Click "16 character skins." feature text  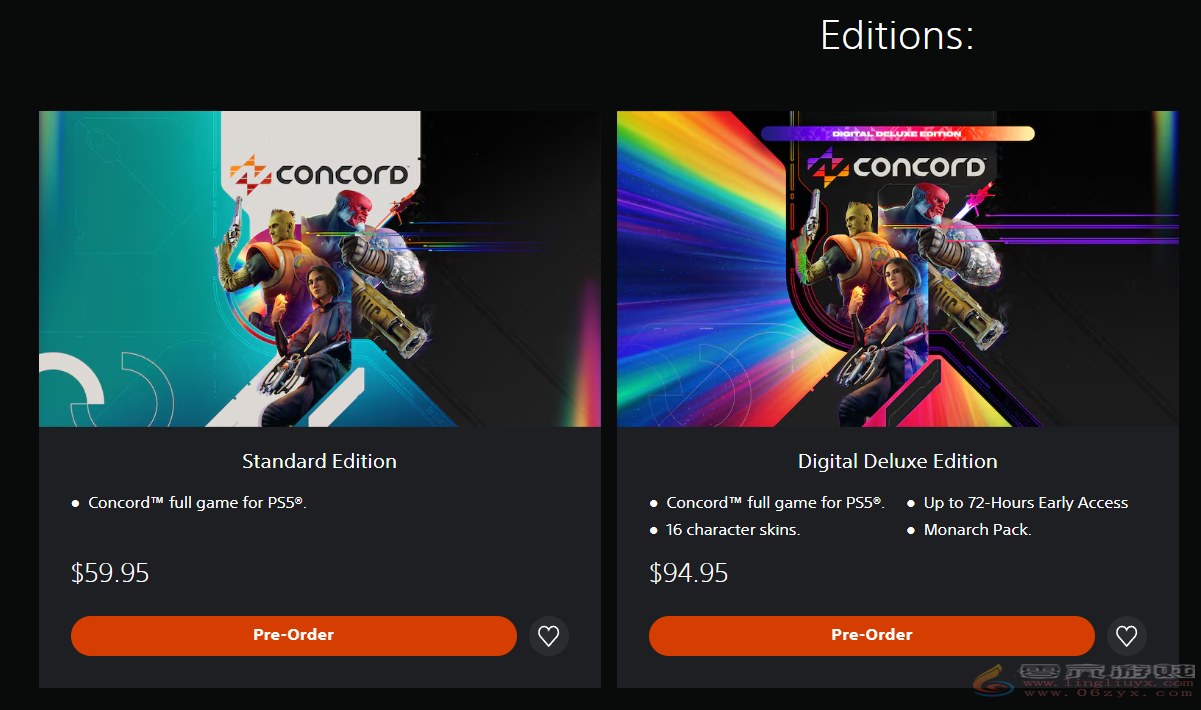click(733, 530)
